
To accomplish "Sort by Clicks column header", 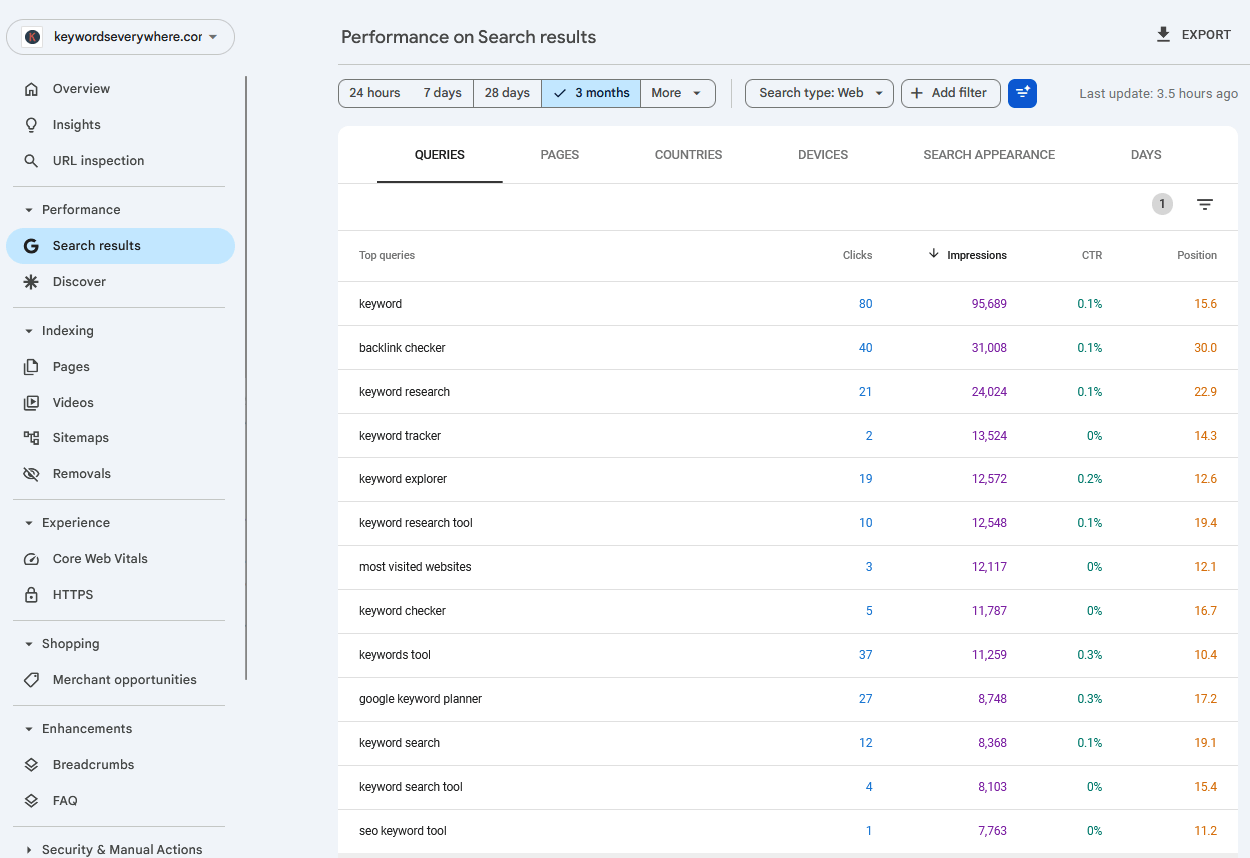I will (857, 255).
